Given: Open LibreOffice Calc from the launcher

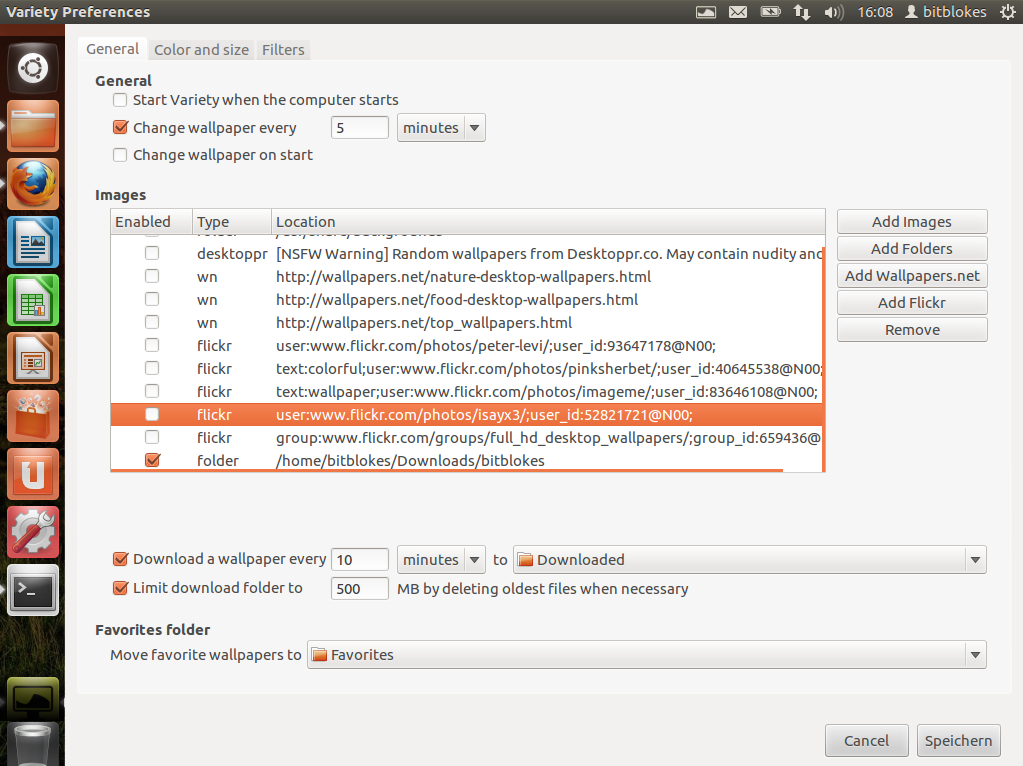Looking at the screenshot, I should pos(33,300).
